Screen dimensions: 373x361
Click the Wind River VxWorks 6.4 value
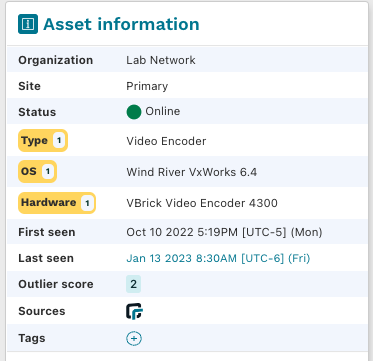192,172
